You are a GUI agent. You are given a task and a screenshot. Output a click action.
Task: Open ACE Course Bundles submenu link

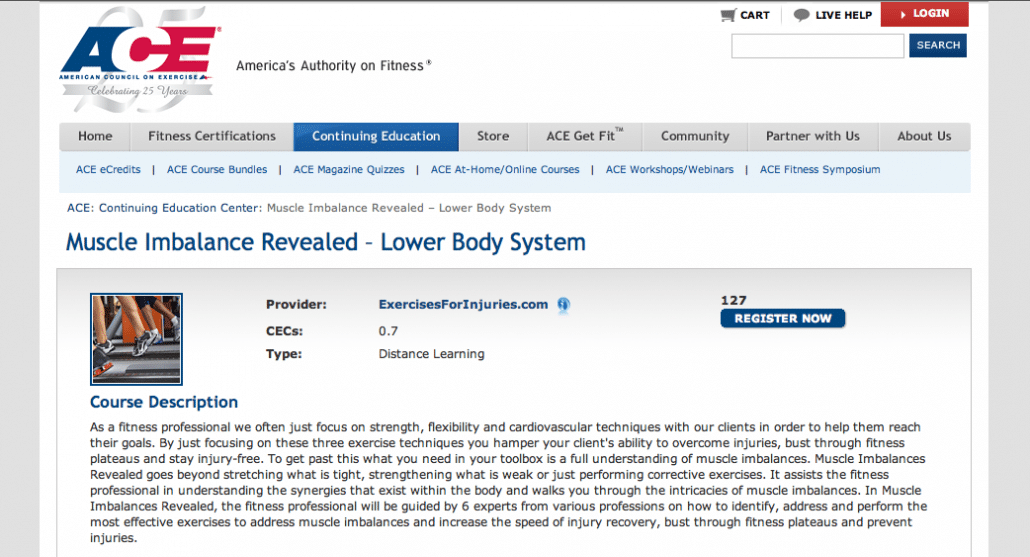coord(217,169)
